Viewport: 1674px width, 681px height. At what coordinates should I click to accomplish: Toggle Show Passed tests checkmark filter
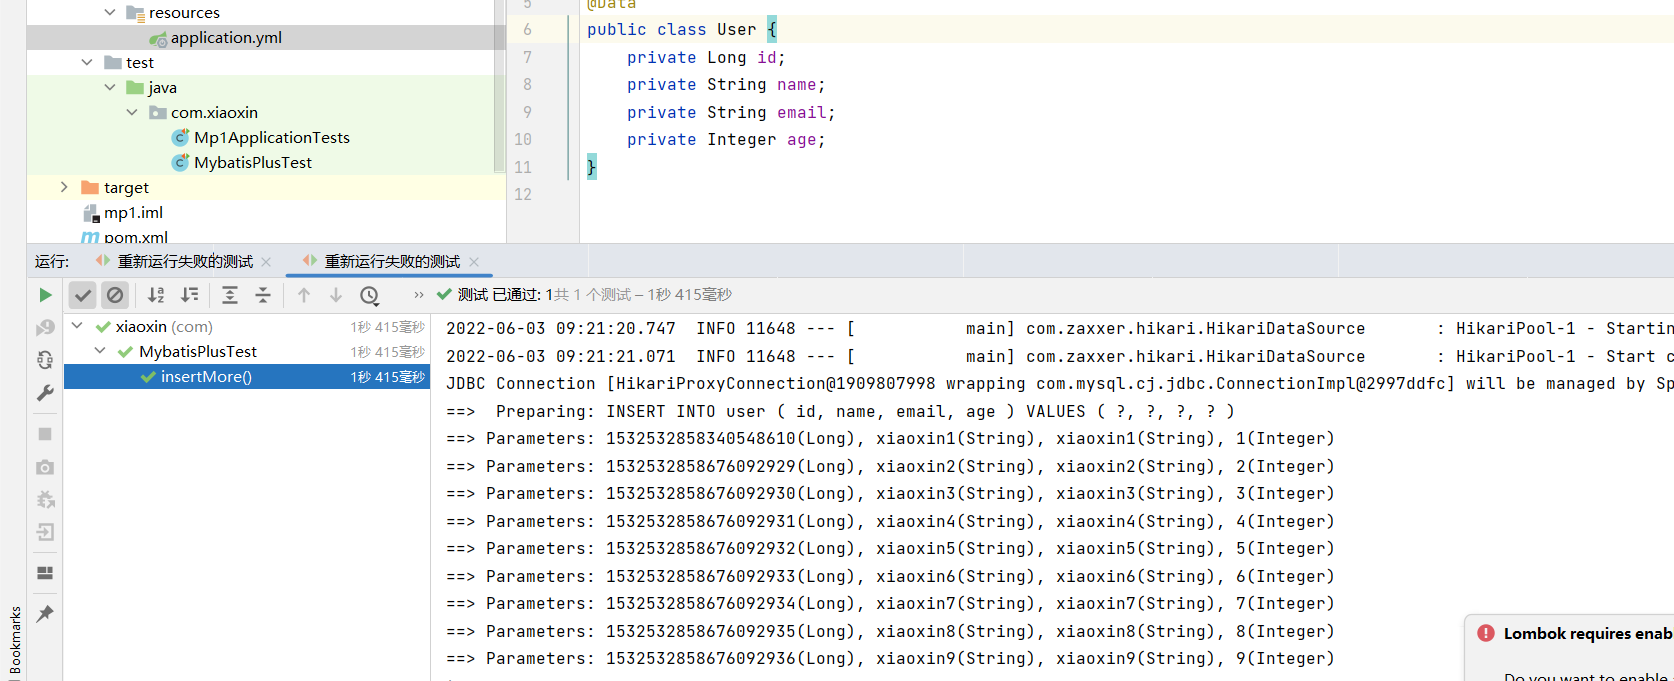pos(83,295)
